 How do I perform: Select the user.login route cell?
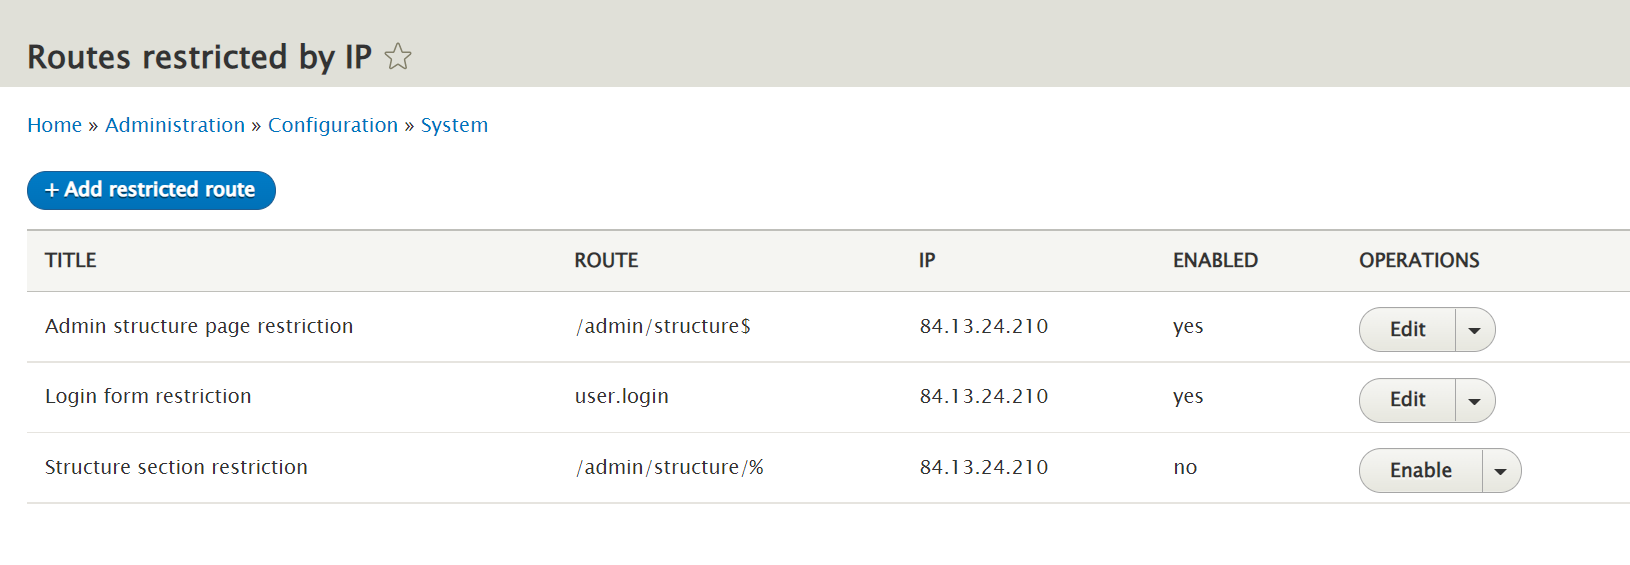(622, 396)
